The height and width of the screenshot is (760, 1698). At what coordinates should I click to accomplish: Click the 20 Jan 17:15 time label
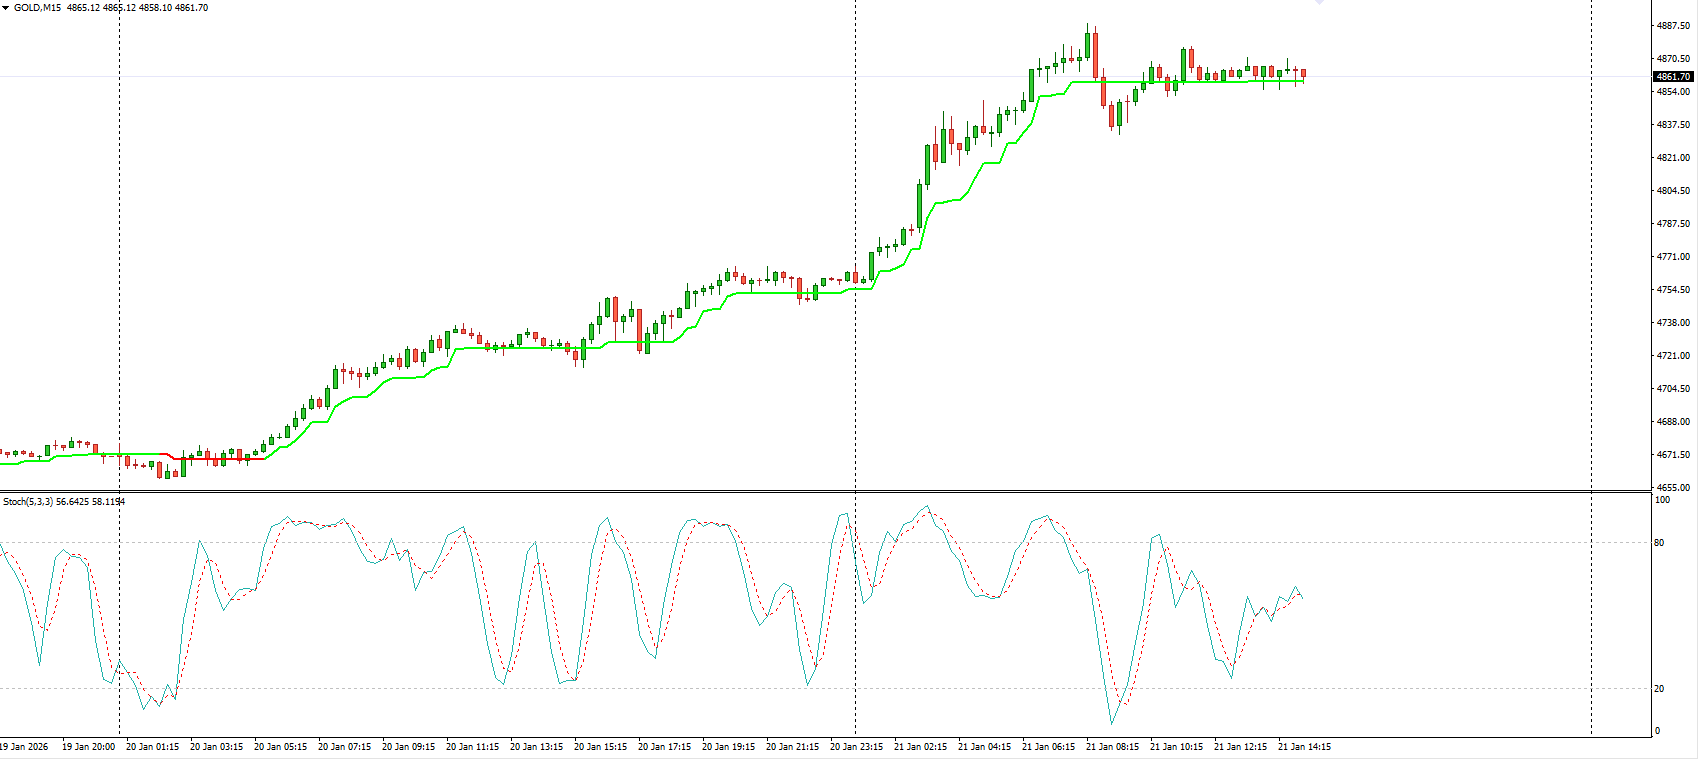coord(664,747)
